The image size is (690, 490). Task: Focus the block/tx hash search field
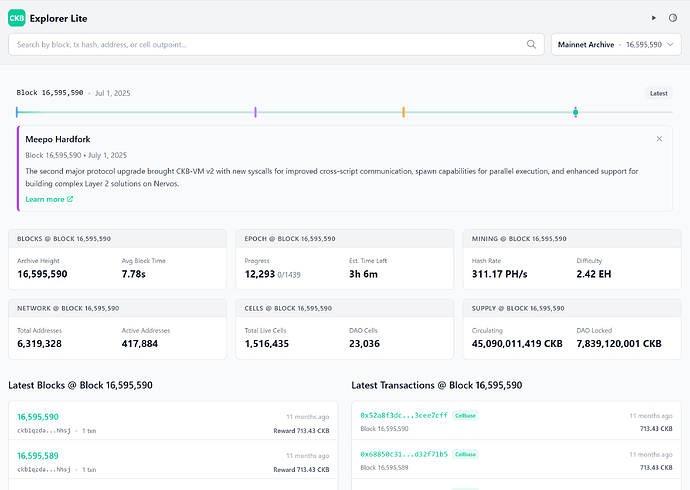pyautogui.click(x=276, y=44)
